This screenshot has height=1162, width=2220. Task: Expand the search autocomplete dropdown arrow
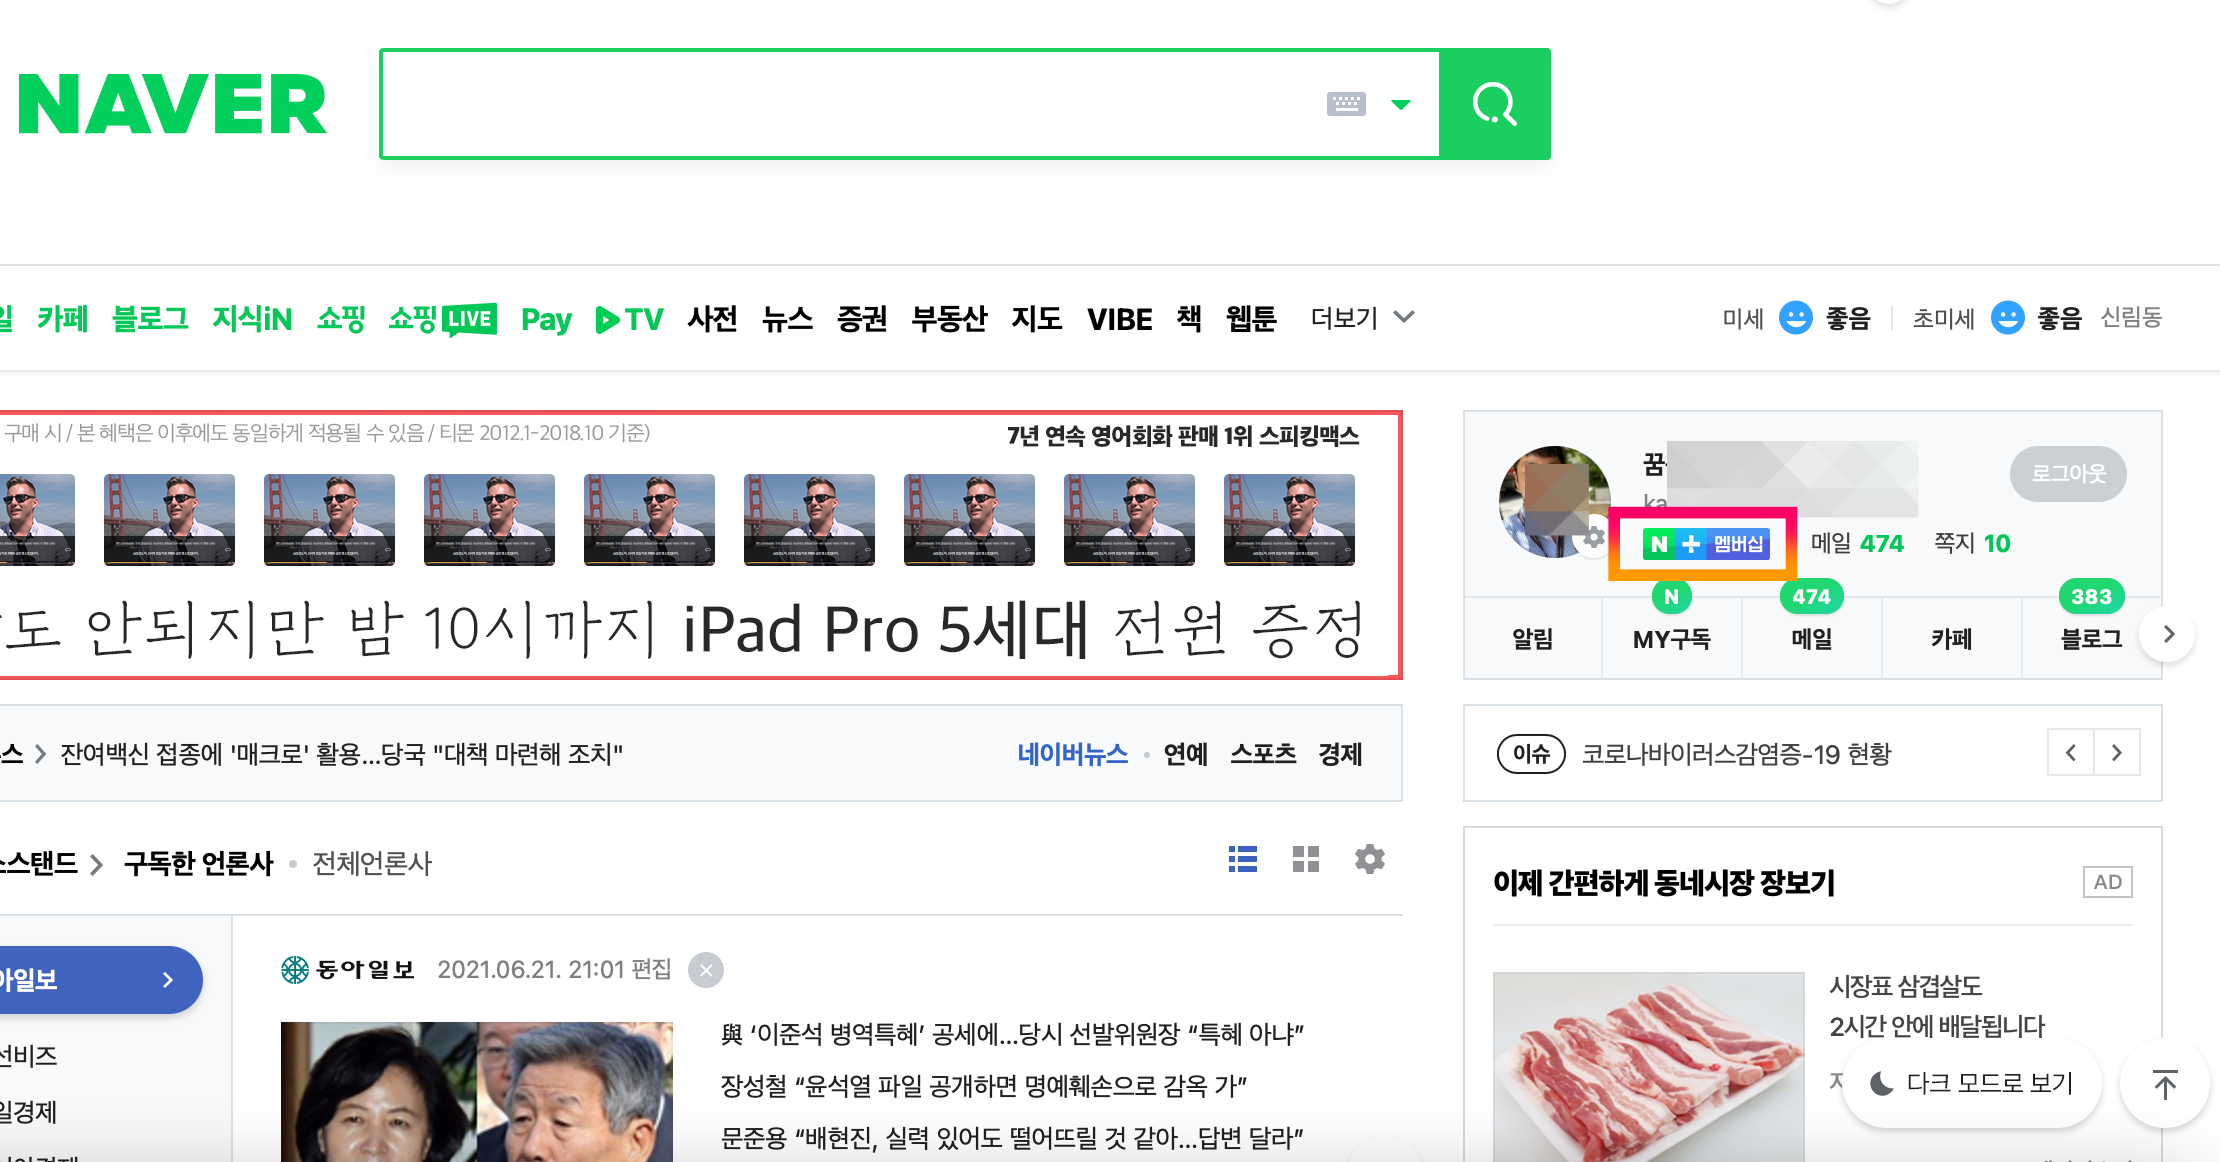point(1401,104)
